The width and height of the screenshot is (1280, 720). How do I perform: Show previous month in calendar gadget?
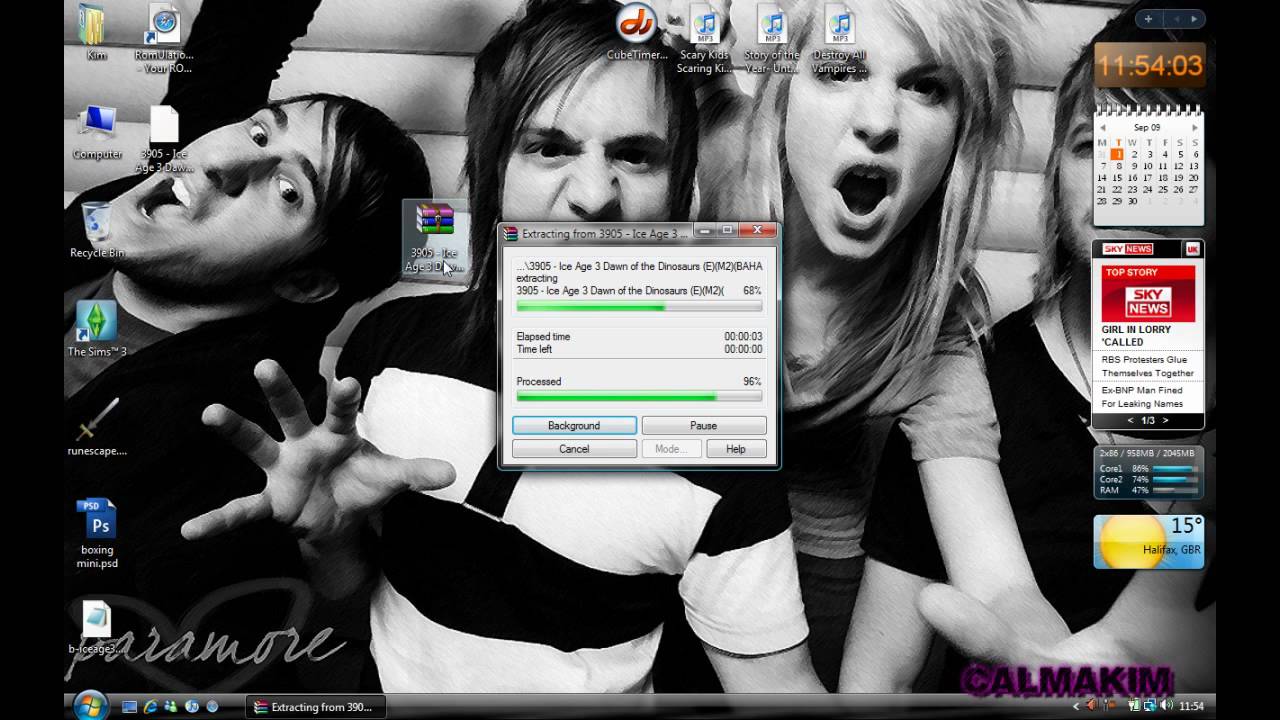pyautogui.click(x=1102, y=128)
